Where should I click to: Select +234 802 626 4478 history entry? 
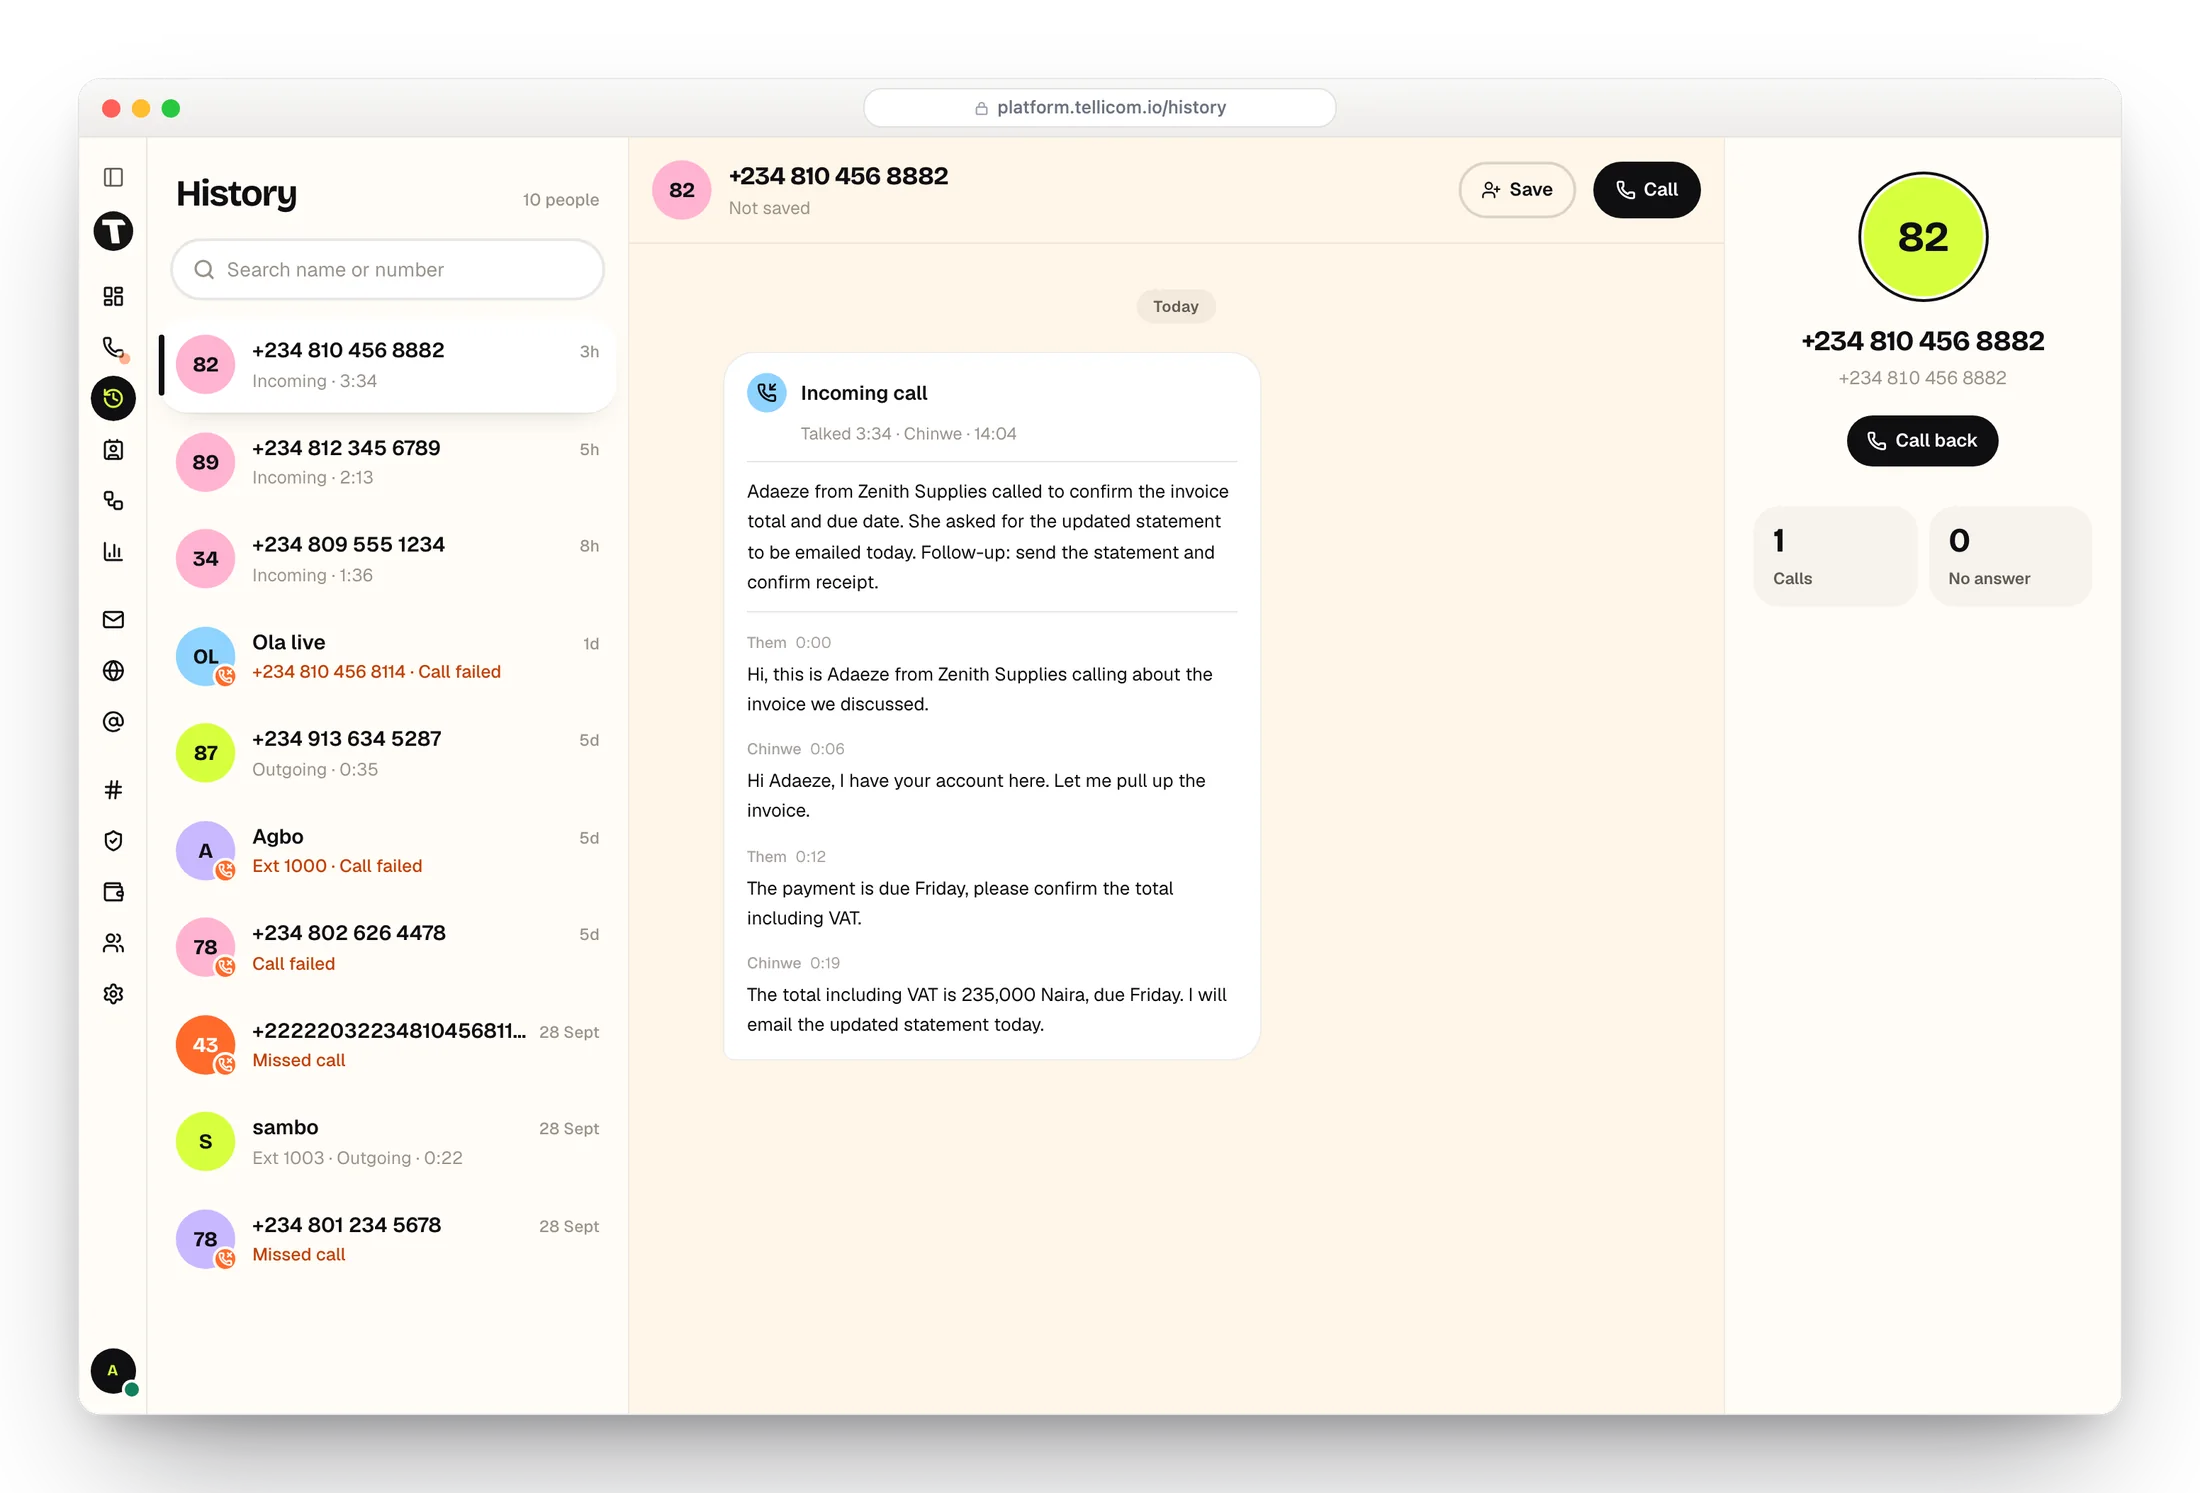click(388, 947)
